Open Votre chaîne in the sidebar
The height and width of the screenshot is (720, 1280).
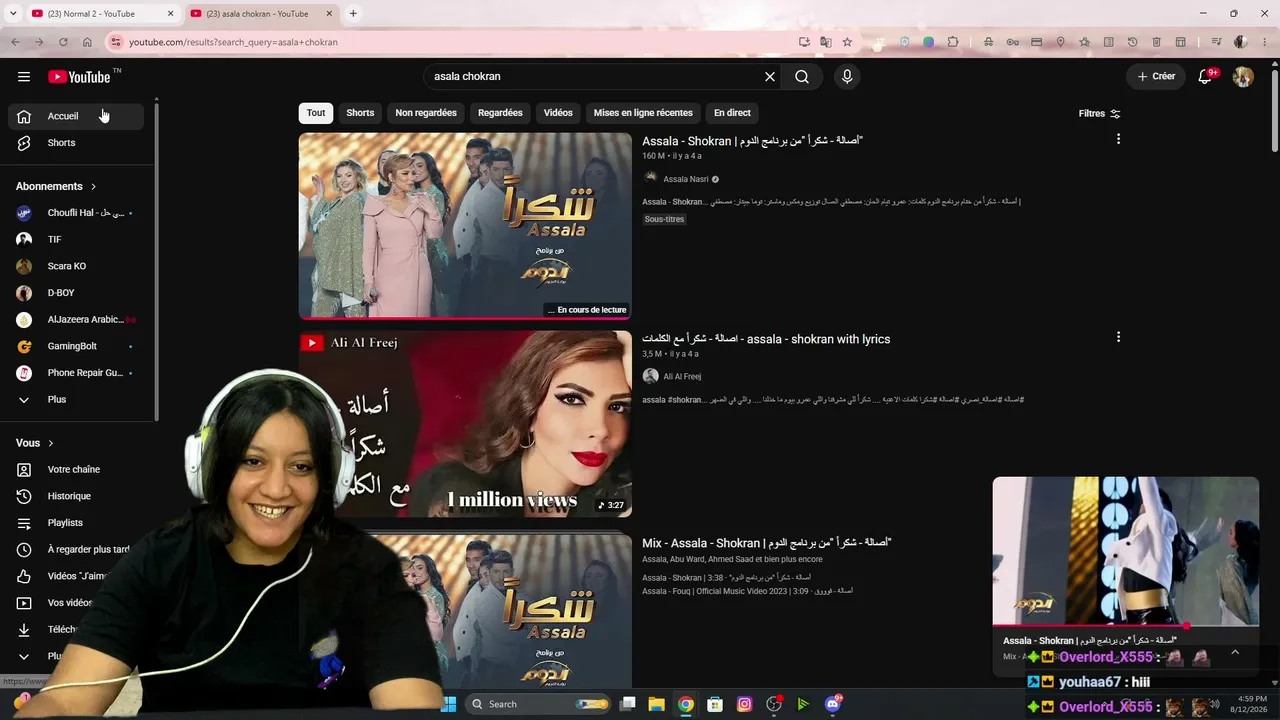(x=76, y=470)
